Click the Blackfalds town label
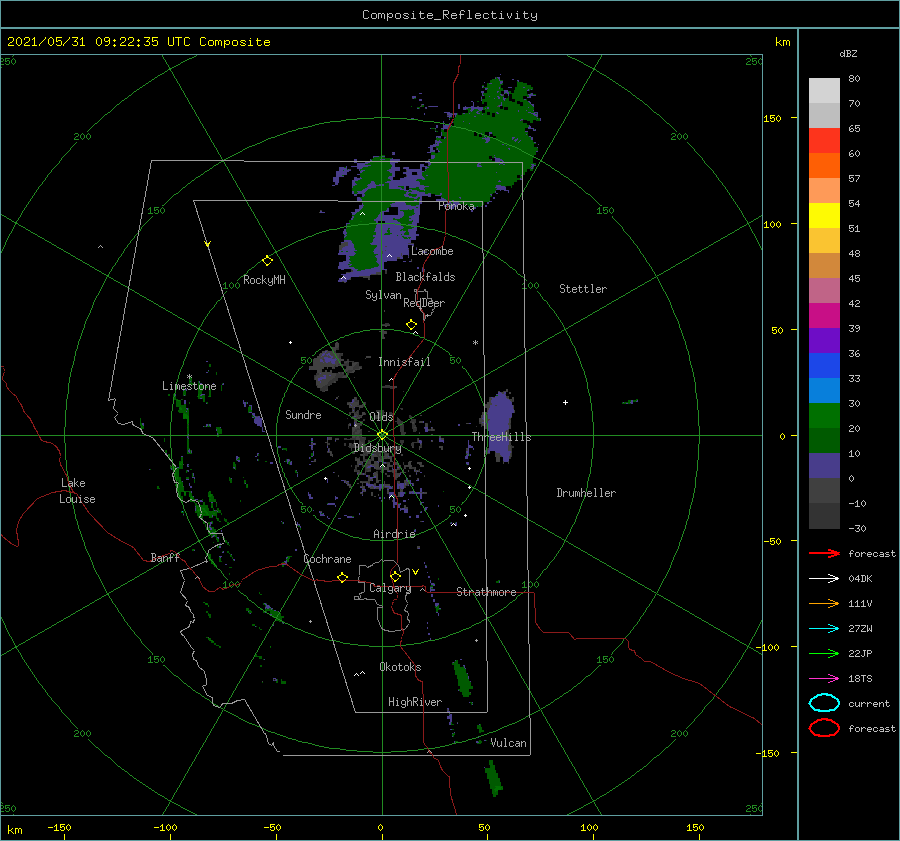Screen dimensions: 900x841 425,277
